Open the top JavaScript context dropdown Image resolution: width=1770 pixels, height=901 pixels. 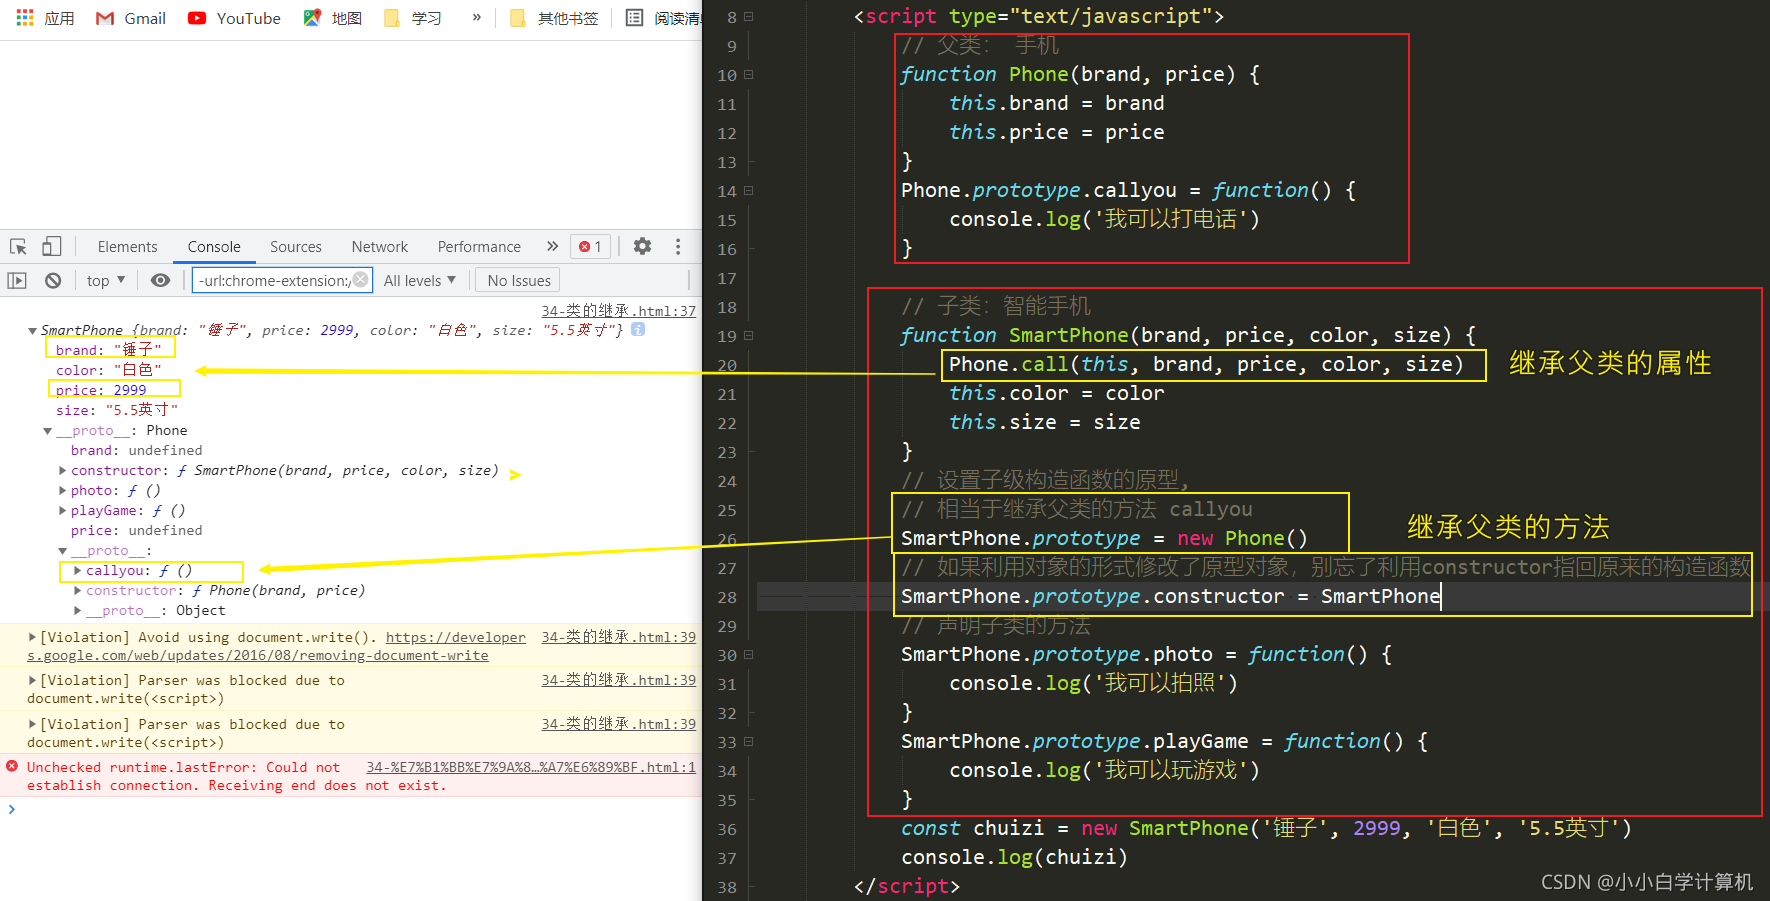pos(106,280)
